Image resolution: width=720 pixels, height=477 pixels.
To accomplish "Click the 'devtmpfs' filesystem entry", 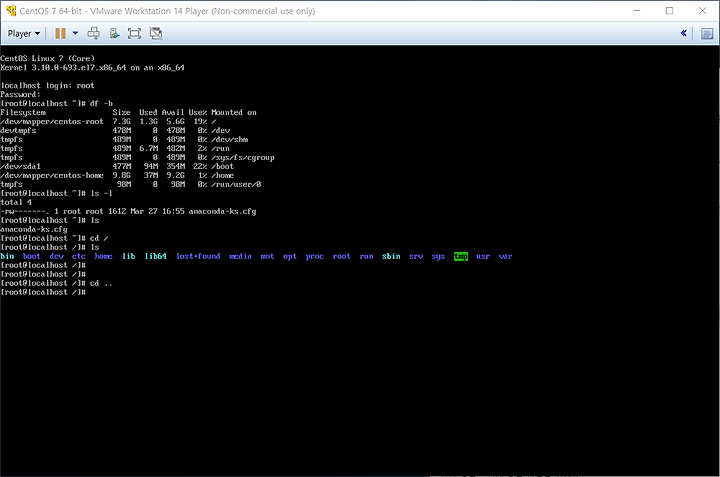I will (18, 130).
